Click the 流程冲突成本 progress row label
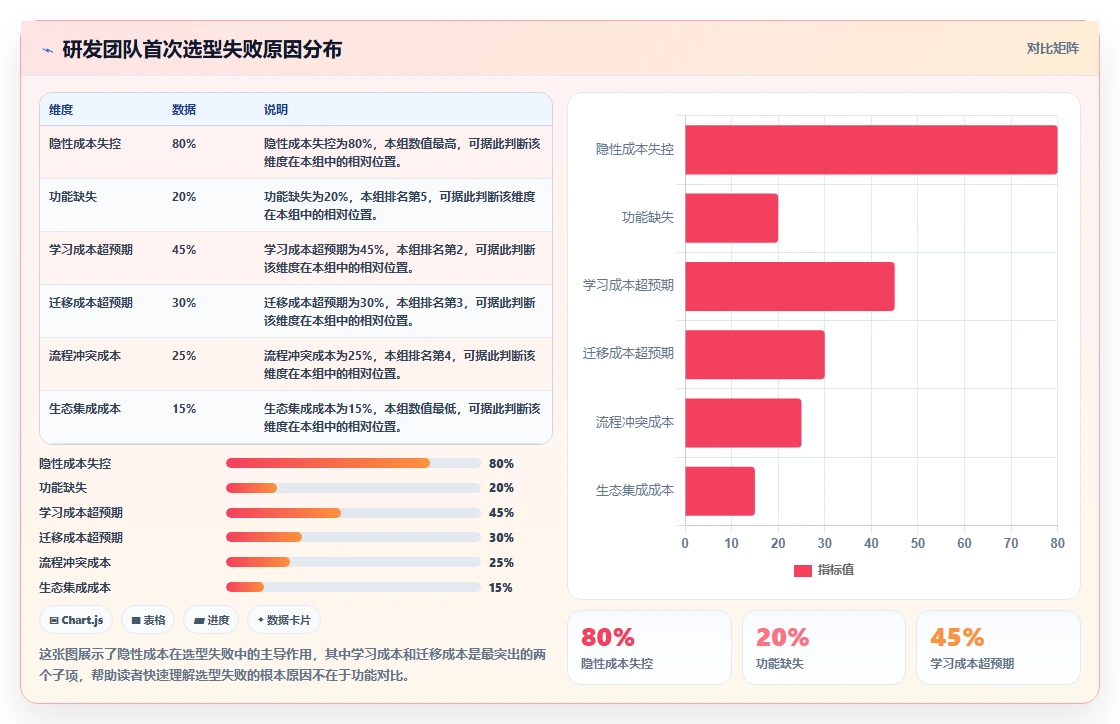 coord(75,563)
